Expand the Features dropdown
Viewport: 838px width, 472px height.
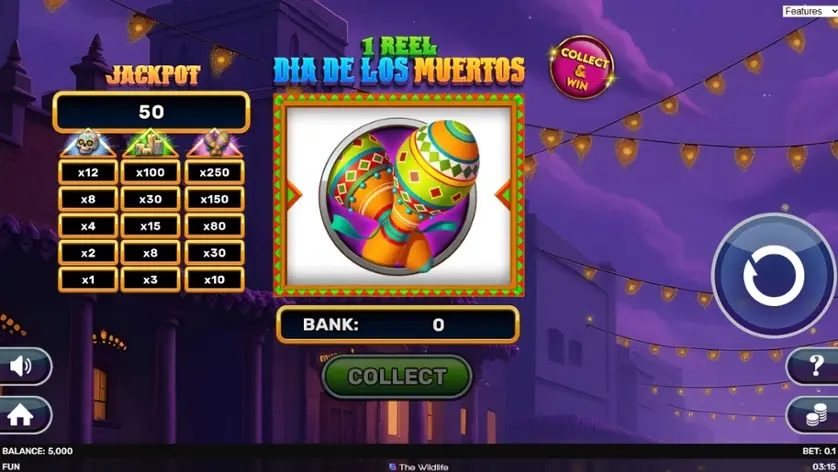tap(810, 11)
